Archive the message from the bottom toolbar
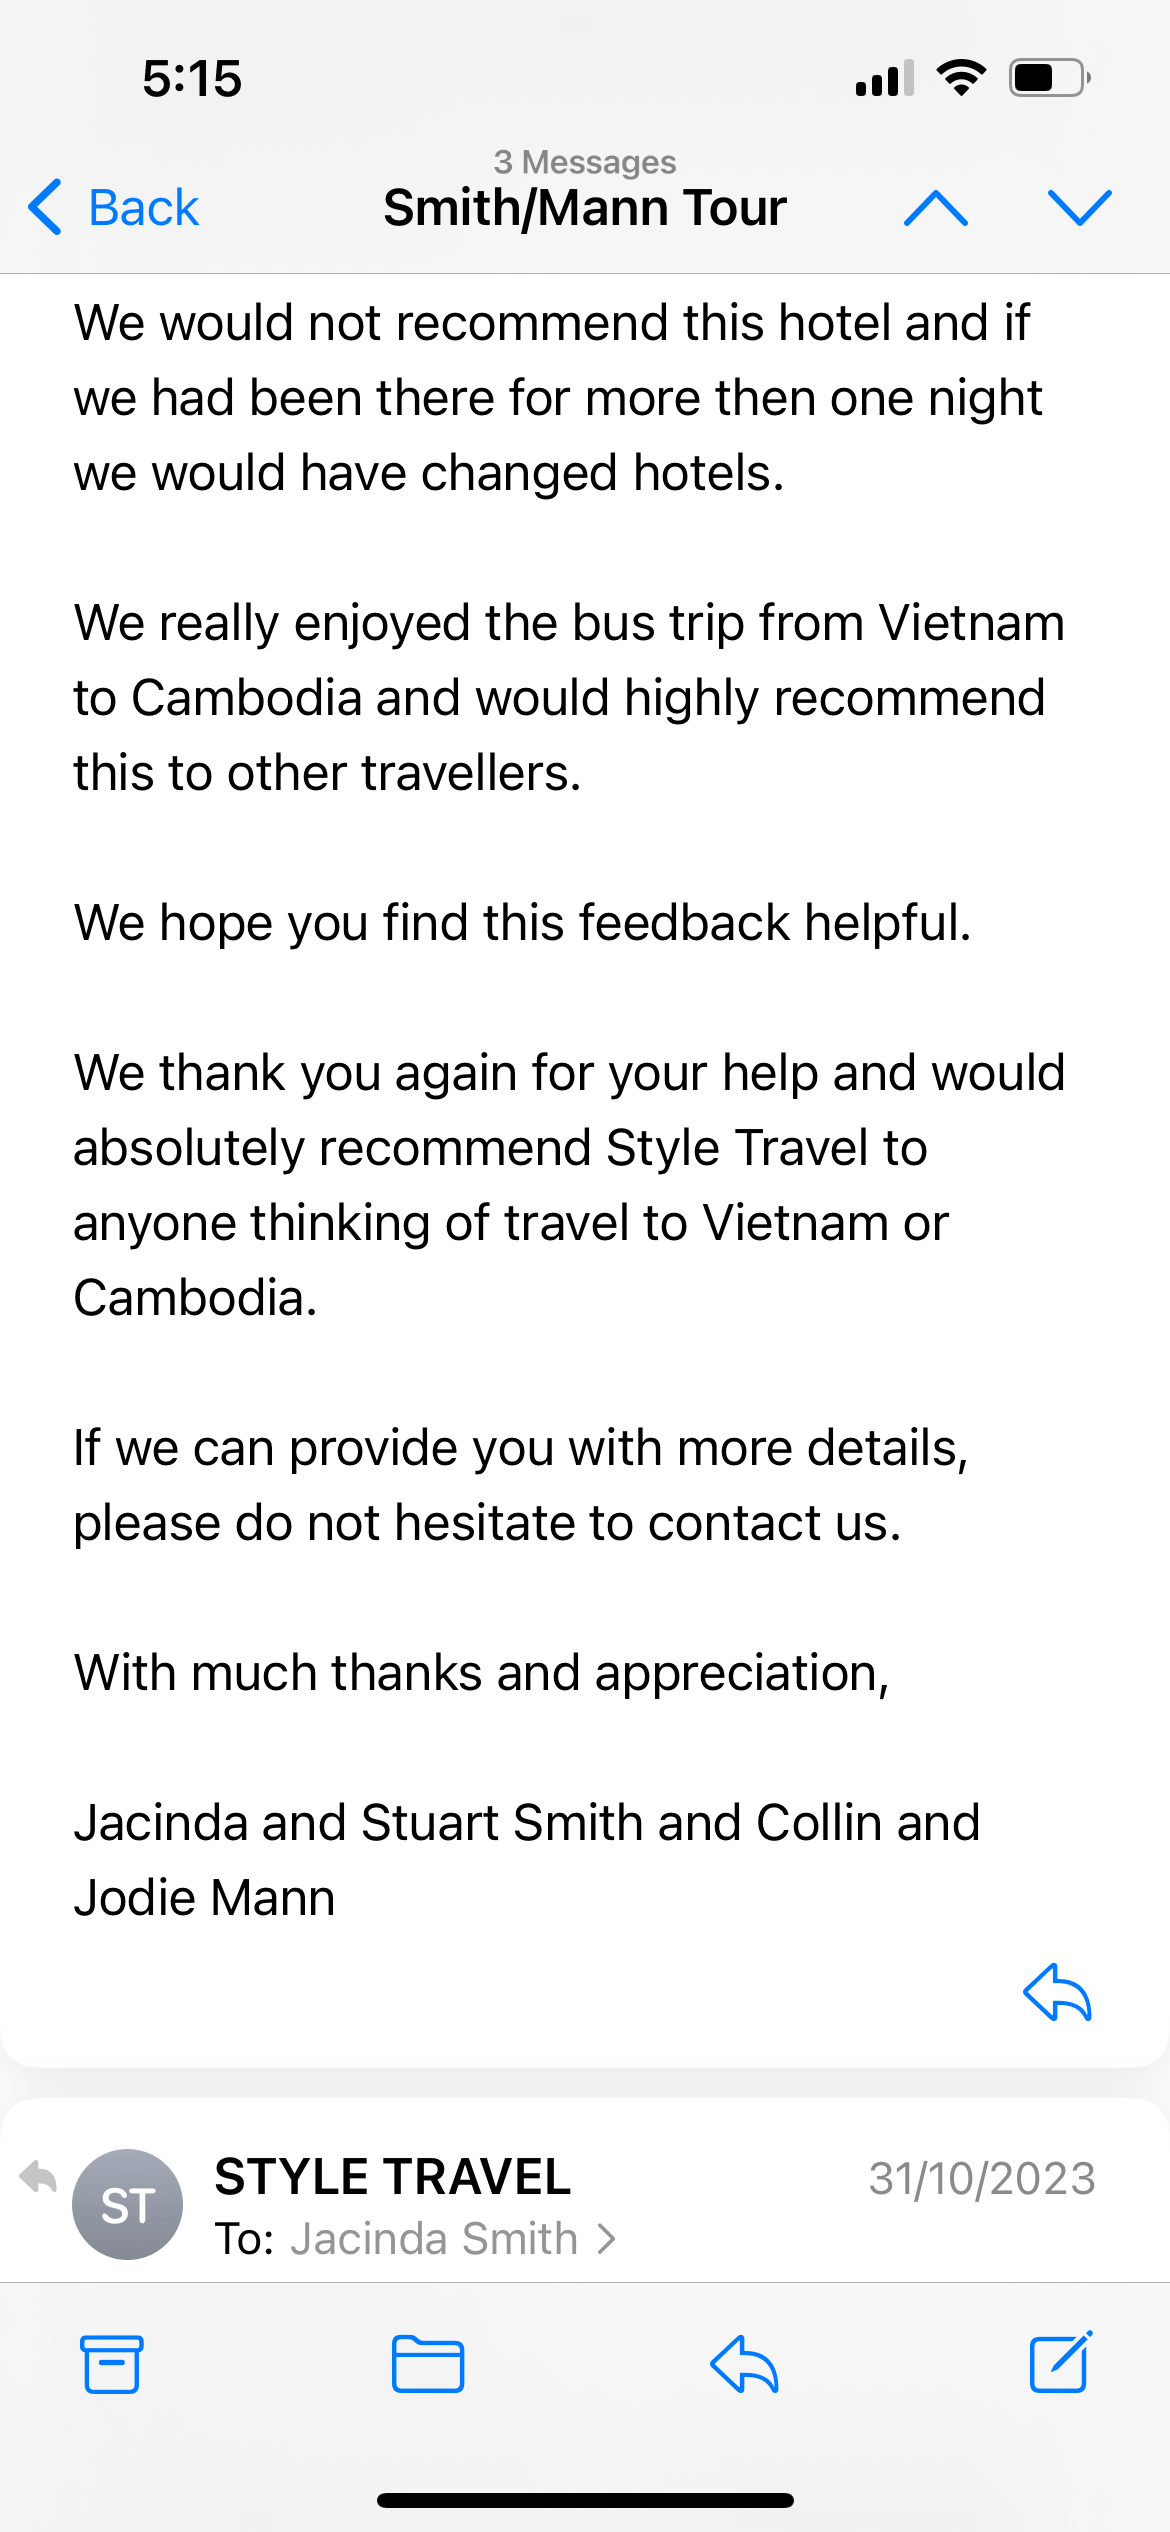Screen dimensions: 1170x2532 pos(111,2364)
